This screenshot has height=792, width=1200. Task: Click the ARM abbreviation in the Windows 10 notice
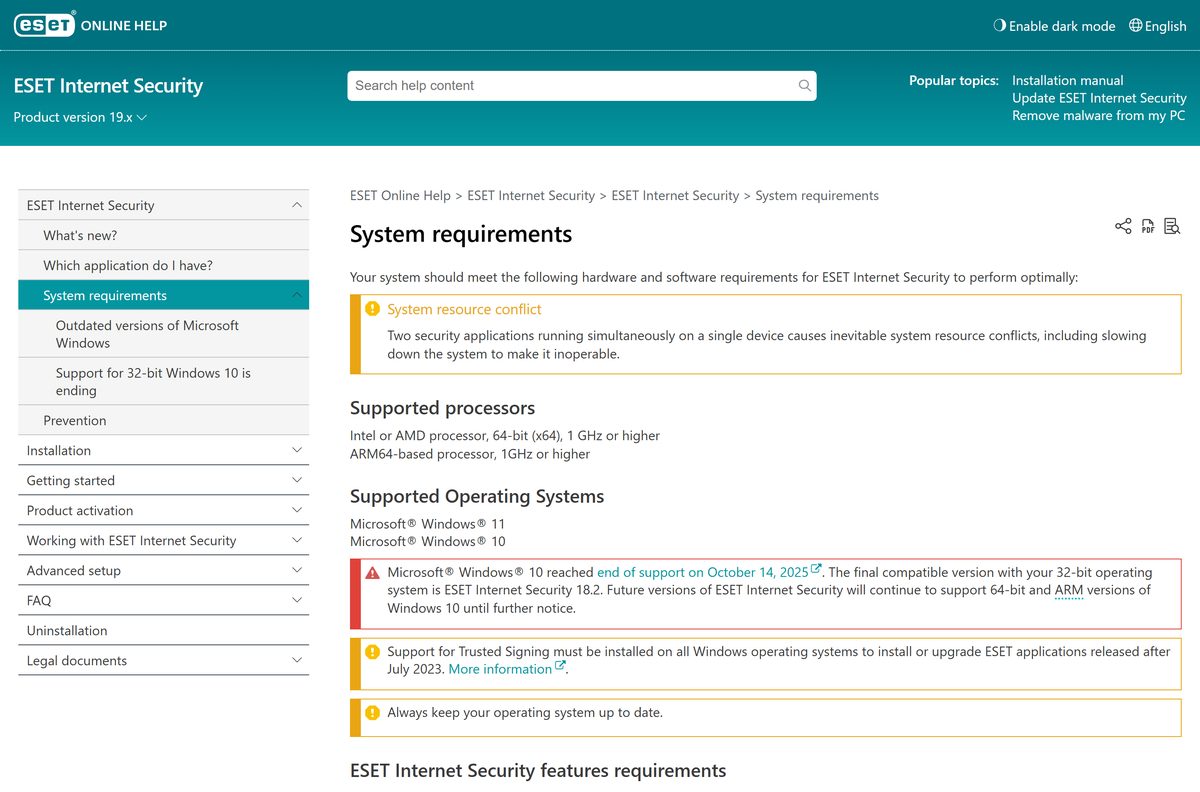(x=1069, y=590)
